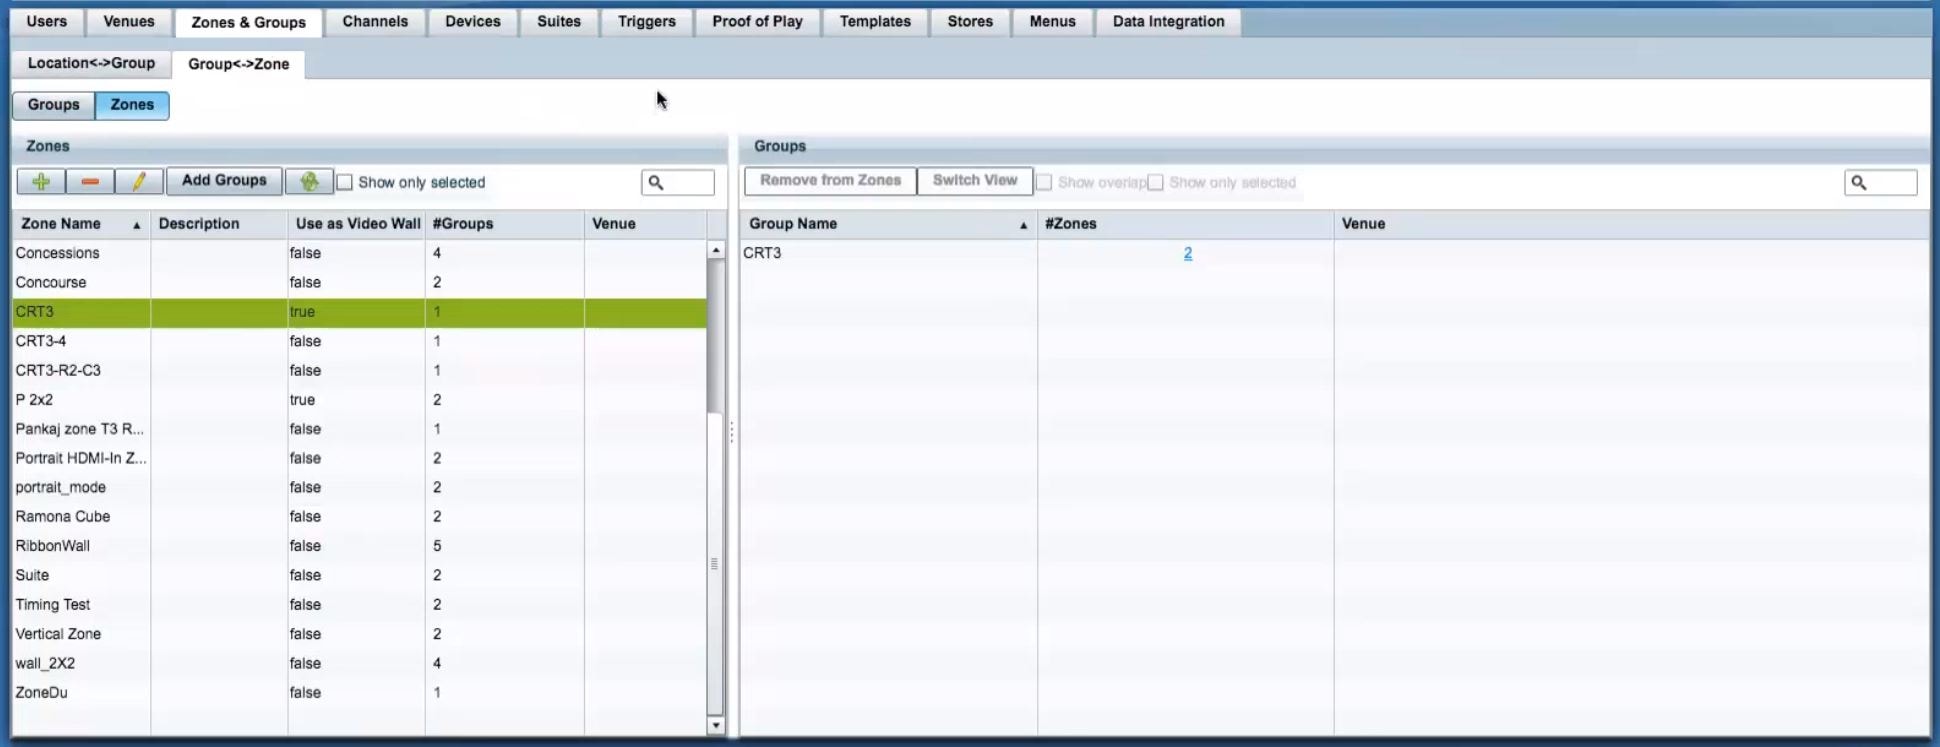1940x747 pixels.
Task: Click the Description column header
Action: click(x=219, y=224)
